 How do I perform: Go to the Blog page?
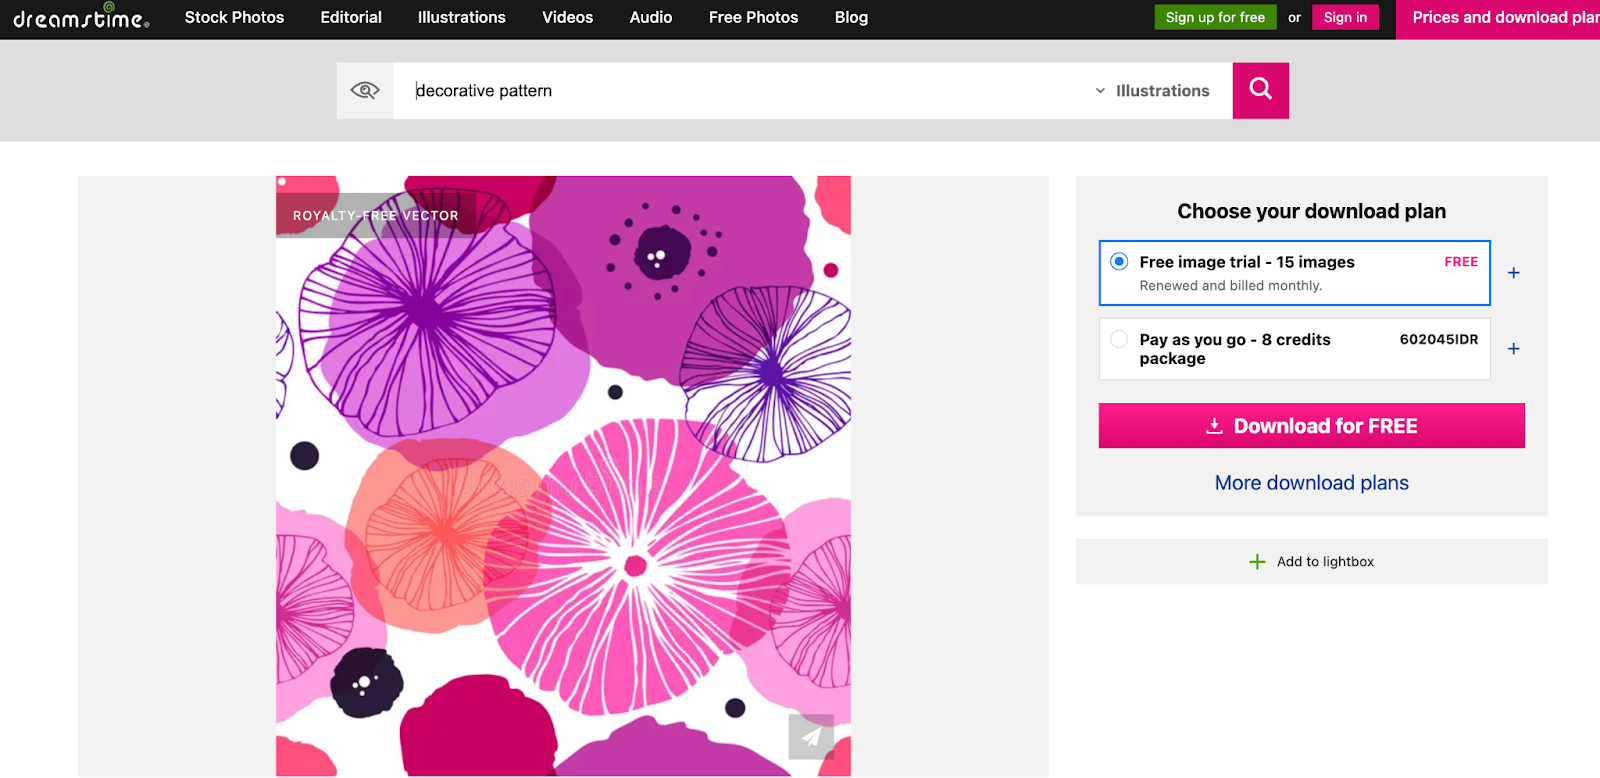click(x=851, y=17)
